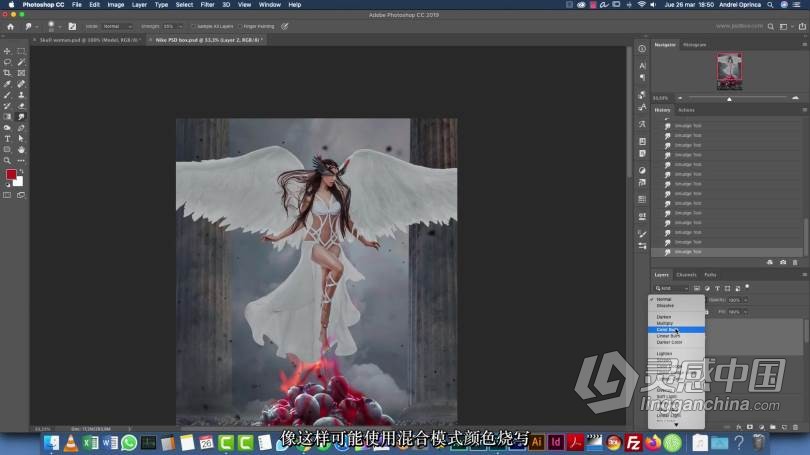Screen dimensions: 810x455
Task: Choose Multiply blend mode
Action: [x=676, y=323]
